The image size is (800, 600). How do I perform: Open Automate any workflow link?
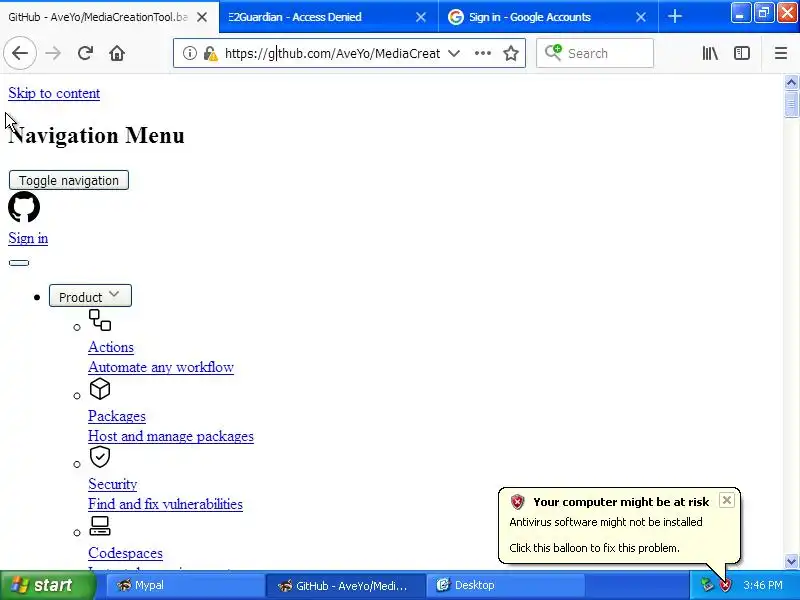(161, 367)
